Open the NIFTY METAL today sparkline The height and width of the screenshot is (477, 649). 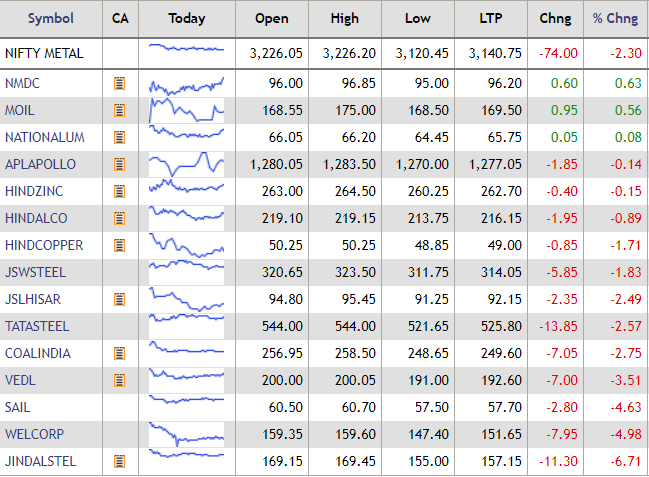point(186,48)
